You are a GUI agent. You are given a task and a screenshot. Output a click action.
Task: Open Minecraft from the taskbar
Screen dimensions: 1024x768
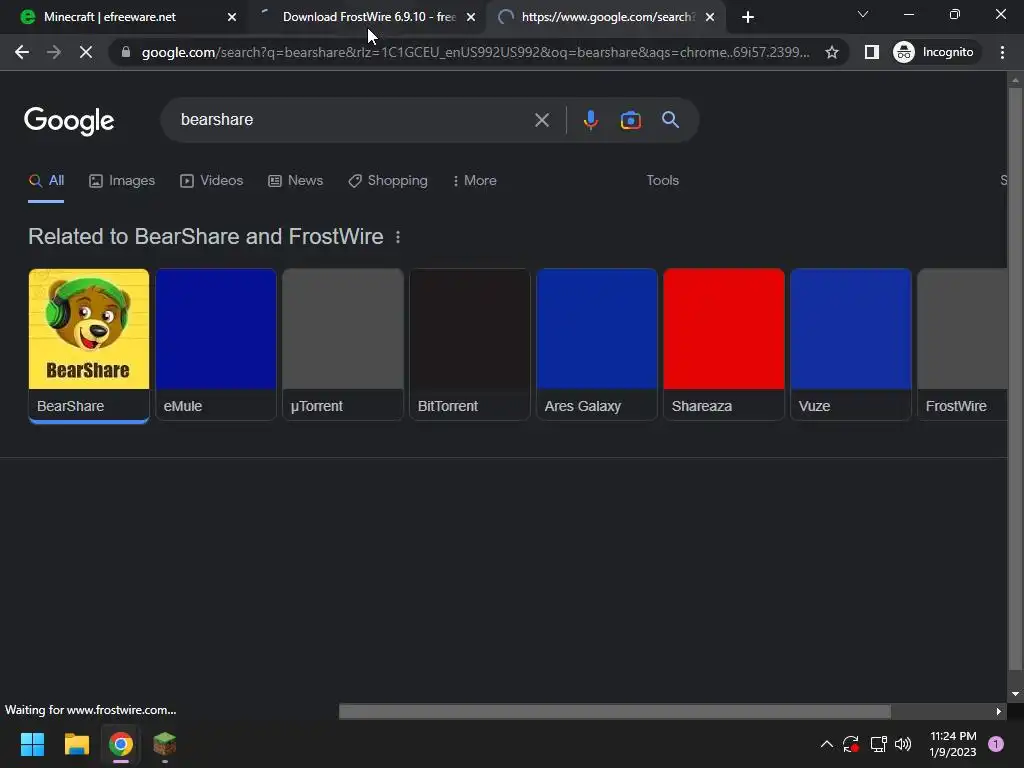coord(165,744)
